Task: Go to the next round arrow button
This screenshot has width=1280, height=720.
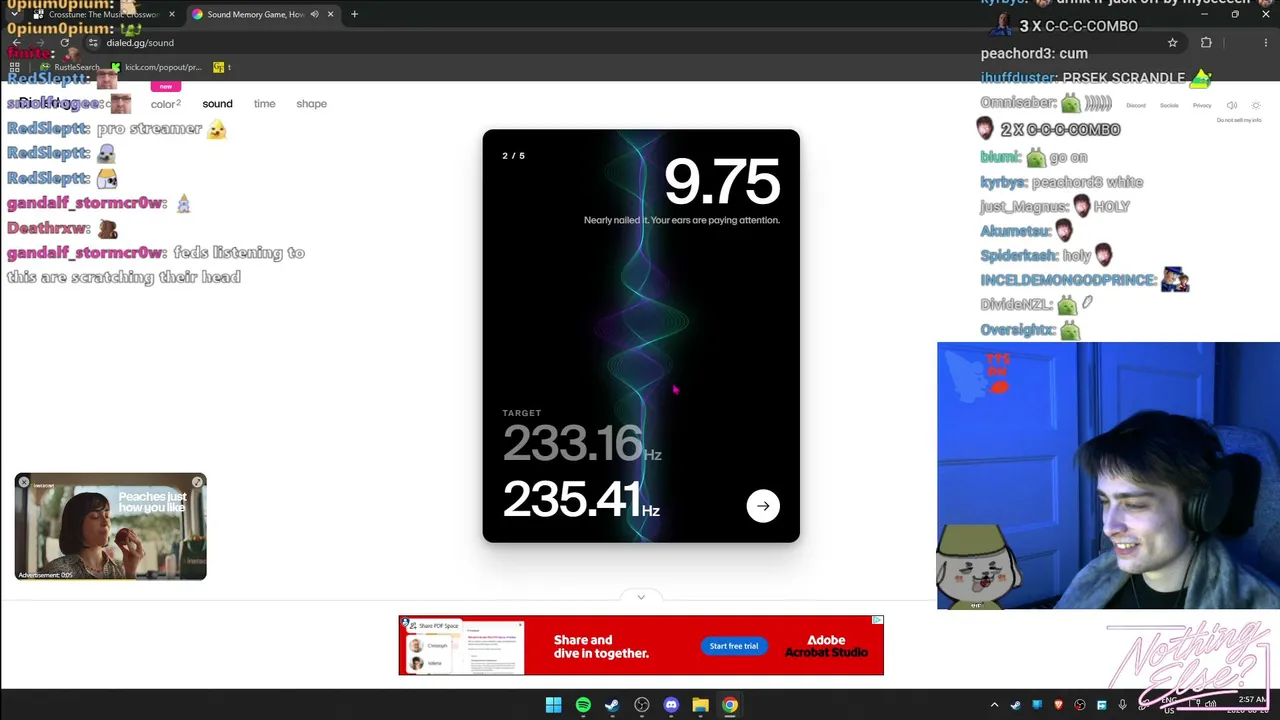Action: click(x=763, y=506)
